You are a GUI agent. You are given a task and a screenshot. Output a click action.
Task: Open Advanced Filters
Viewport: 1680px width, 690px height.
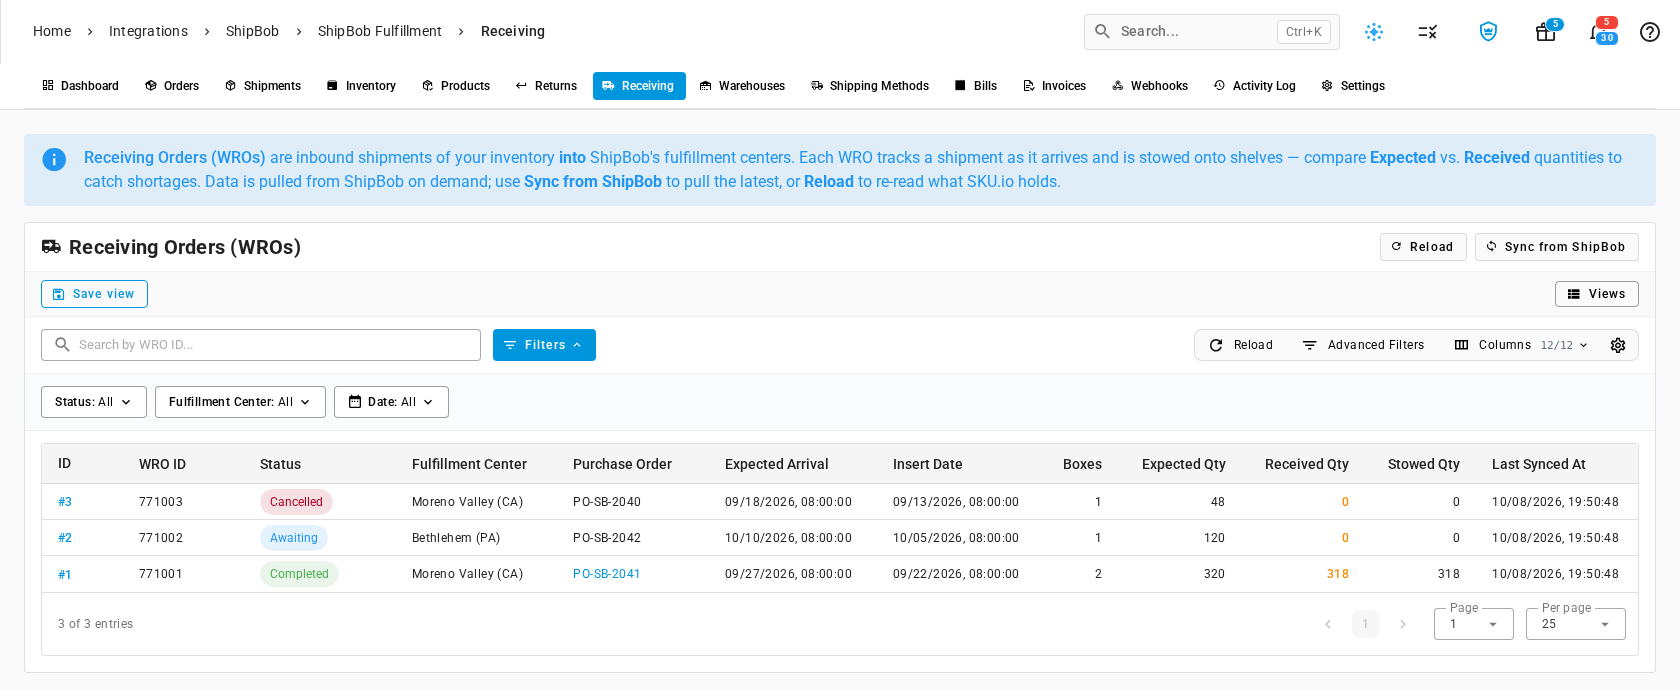click(1363, 345)
